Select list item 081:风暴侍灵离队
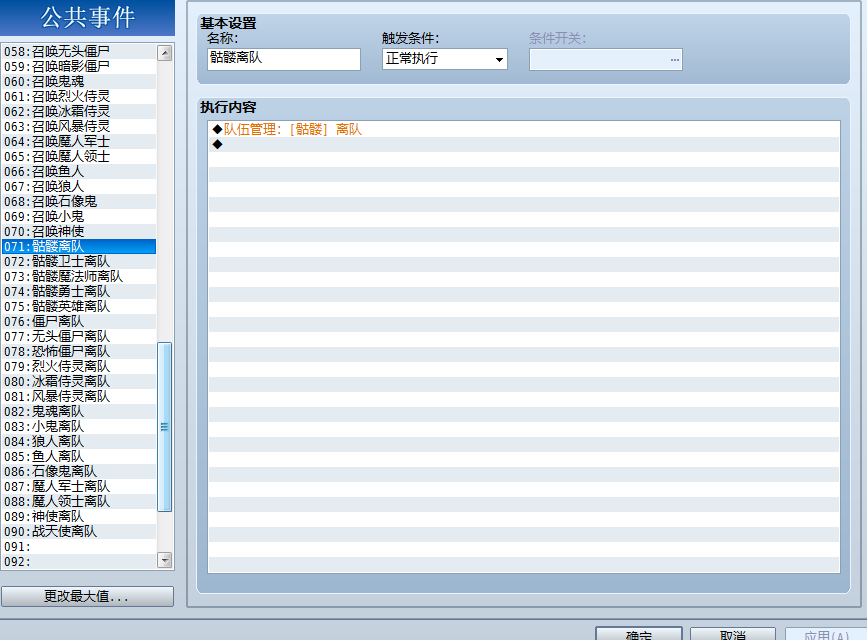Viewport: 867px width, 640px height. (79, 396)
